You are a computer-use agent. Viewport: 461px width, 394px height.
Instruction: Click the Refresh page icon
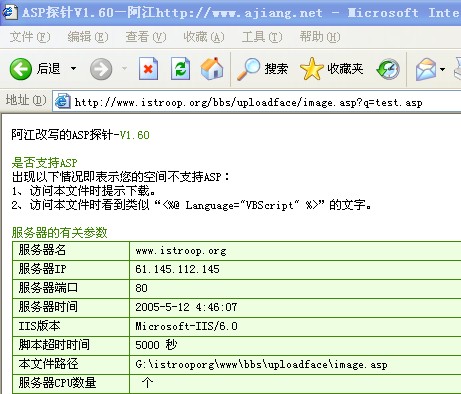(x=180, y=69)
